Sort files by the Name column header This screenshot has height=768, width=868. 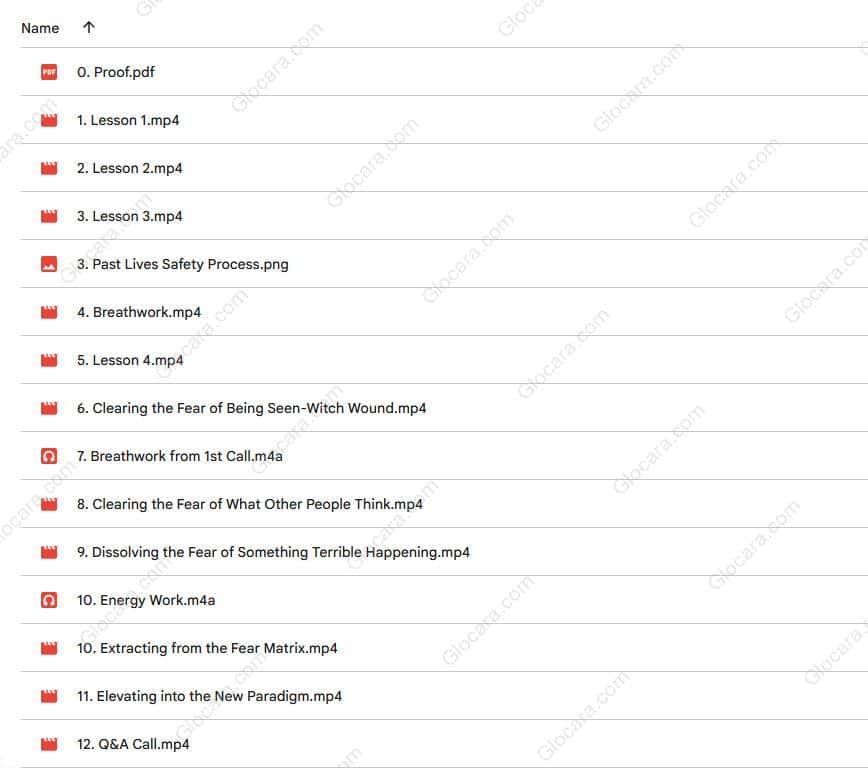pyautogui.click(x=40, y=28)
